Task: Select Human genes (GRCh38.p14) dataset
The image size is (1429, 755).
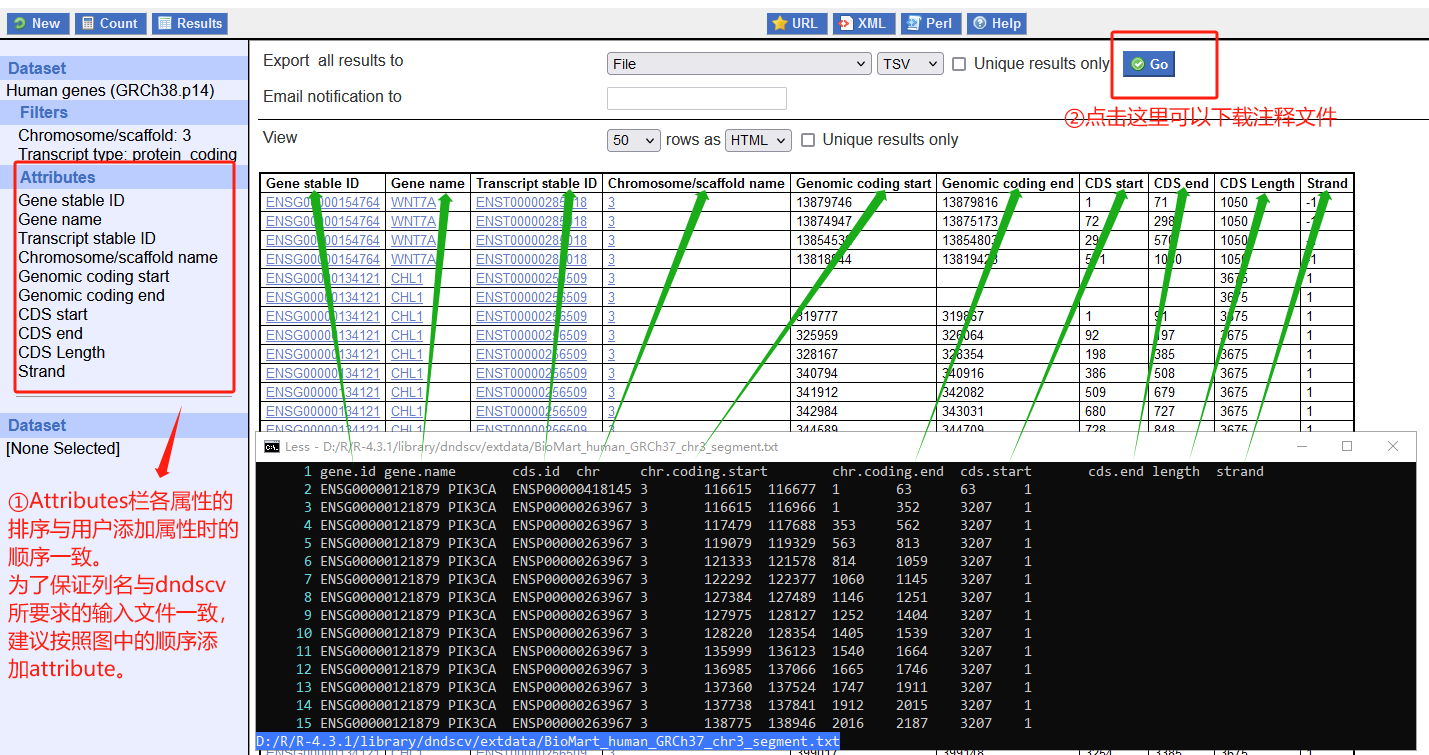Action: 110,90
